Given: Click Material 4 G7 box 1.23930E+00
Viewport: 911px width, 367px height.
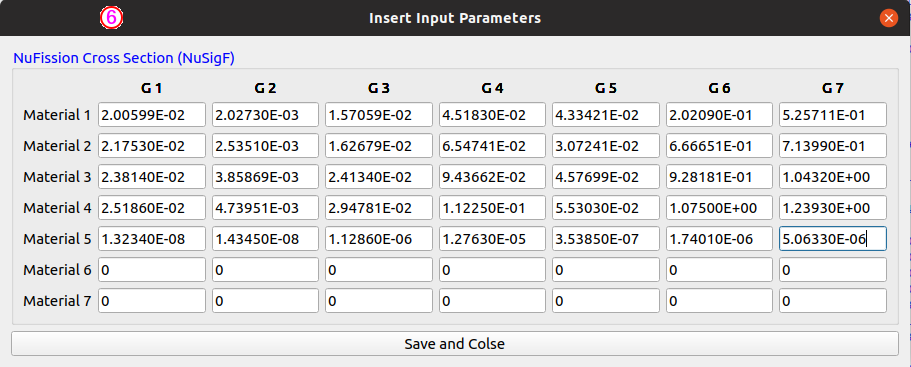Looking at the screenshot, I should tap(833, 208).
